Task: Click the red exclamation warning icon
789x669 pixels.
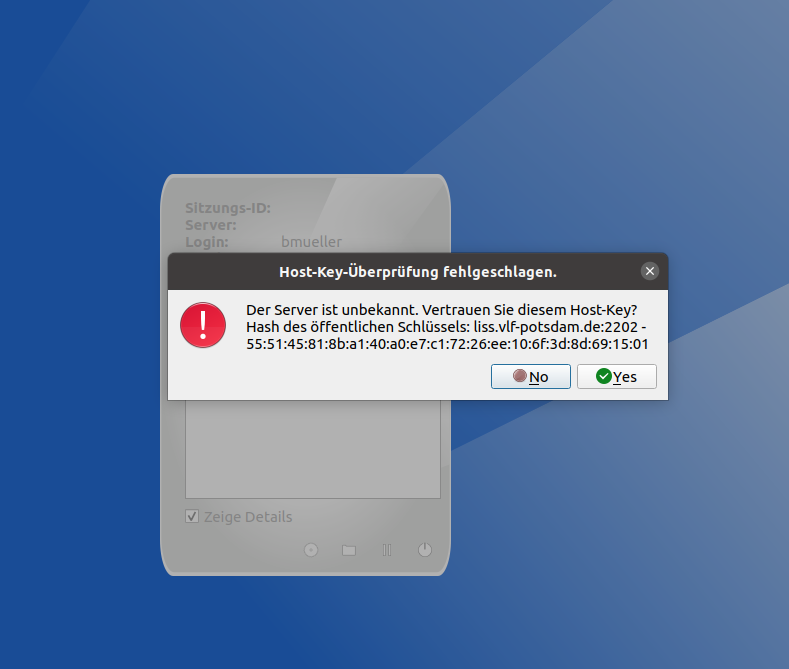Action: (203, 325)
